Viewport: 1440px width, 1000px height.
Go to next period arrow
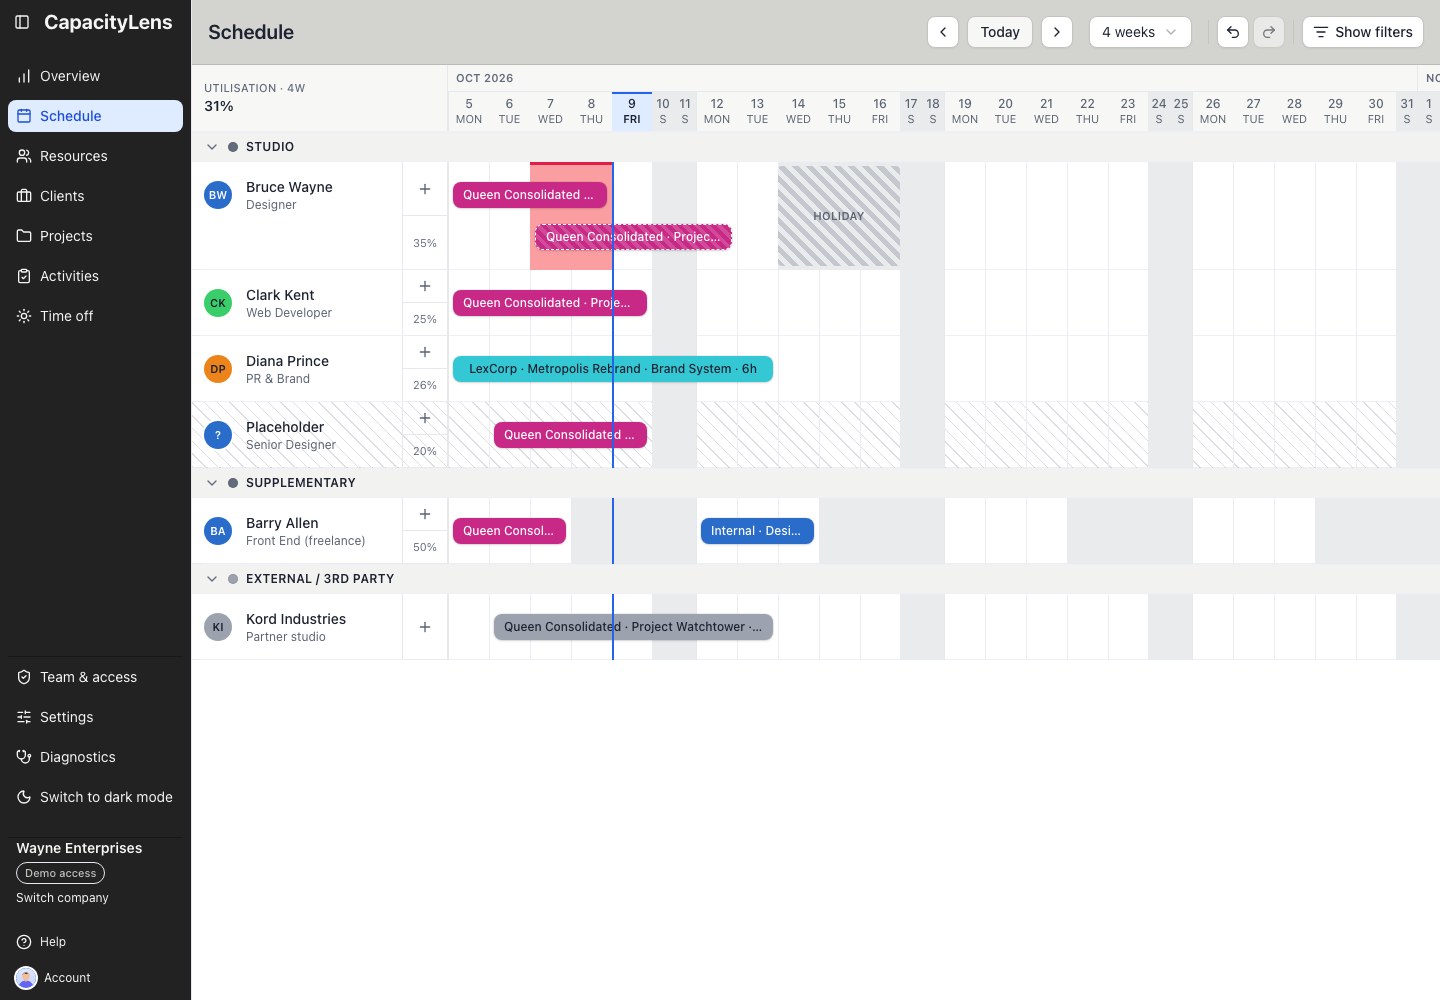[1057, 32]
